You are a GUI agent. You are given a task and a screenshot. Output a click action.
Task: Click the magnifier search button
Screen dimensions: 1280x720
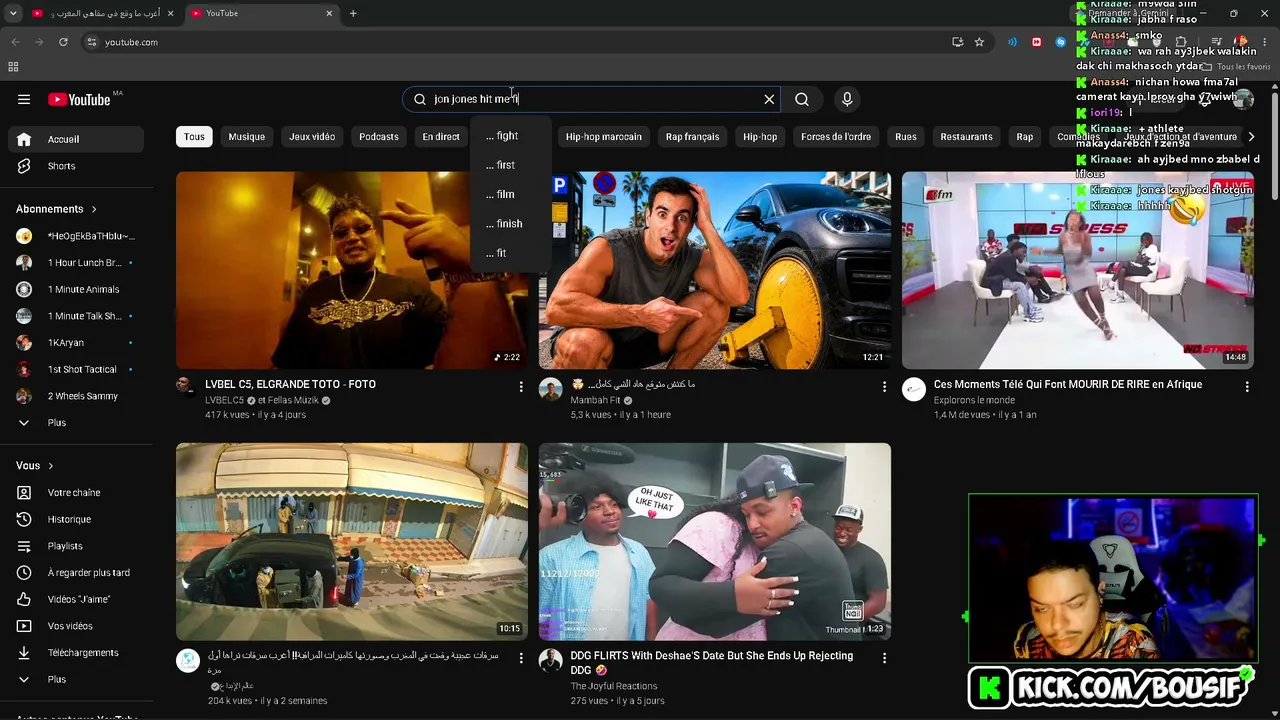click(802, 99)
